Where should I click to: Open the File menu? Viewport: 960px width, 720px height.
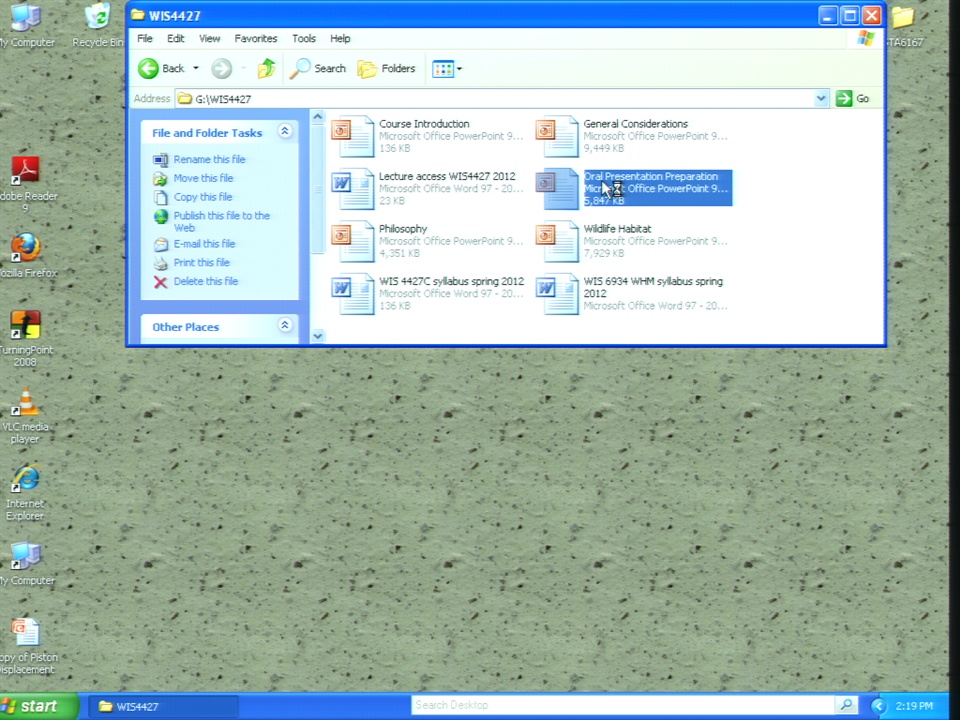145,39
